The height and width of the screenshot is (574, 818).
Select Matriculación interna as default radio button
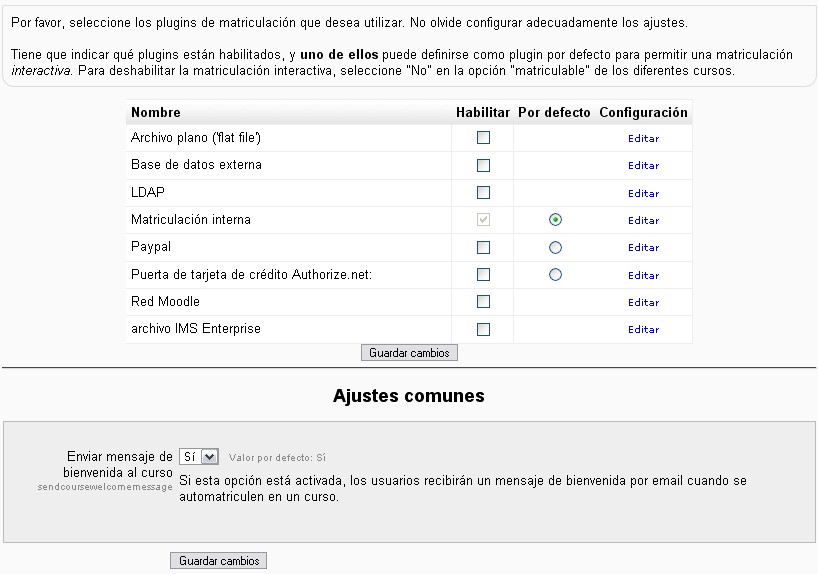click(555, 220)
